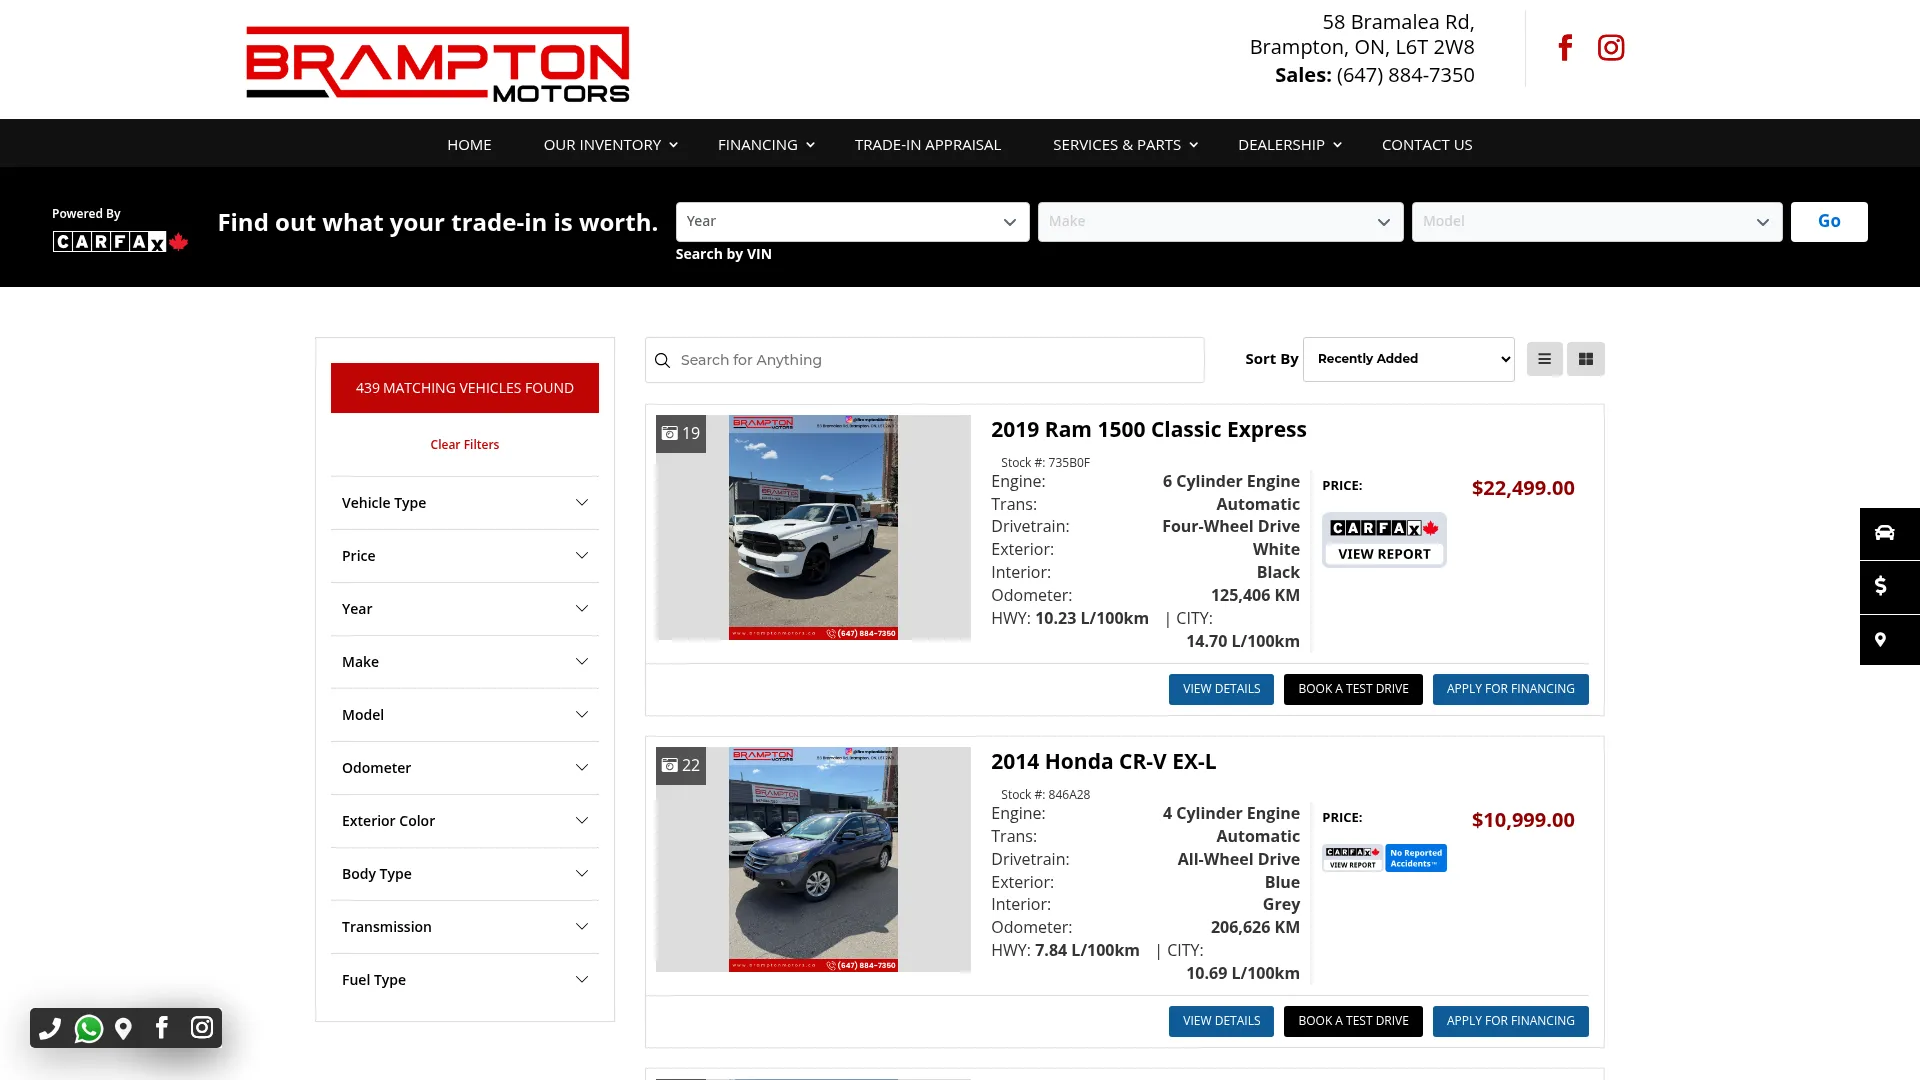Open the trade-in Model dropdown

click(1597, 222)
